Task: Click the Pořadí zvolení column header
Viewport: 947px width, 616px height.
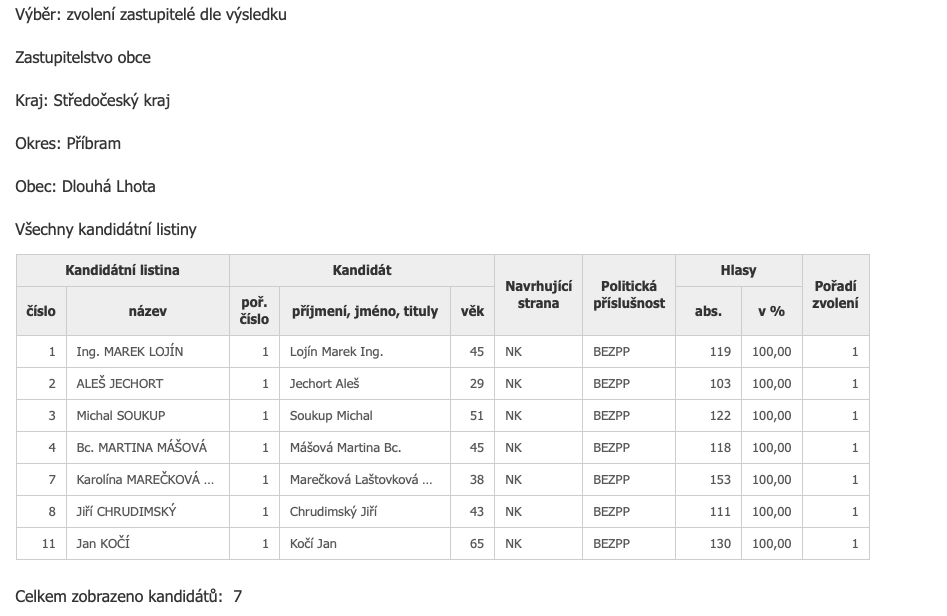Action: [x=835, y=295]
